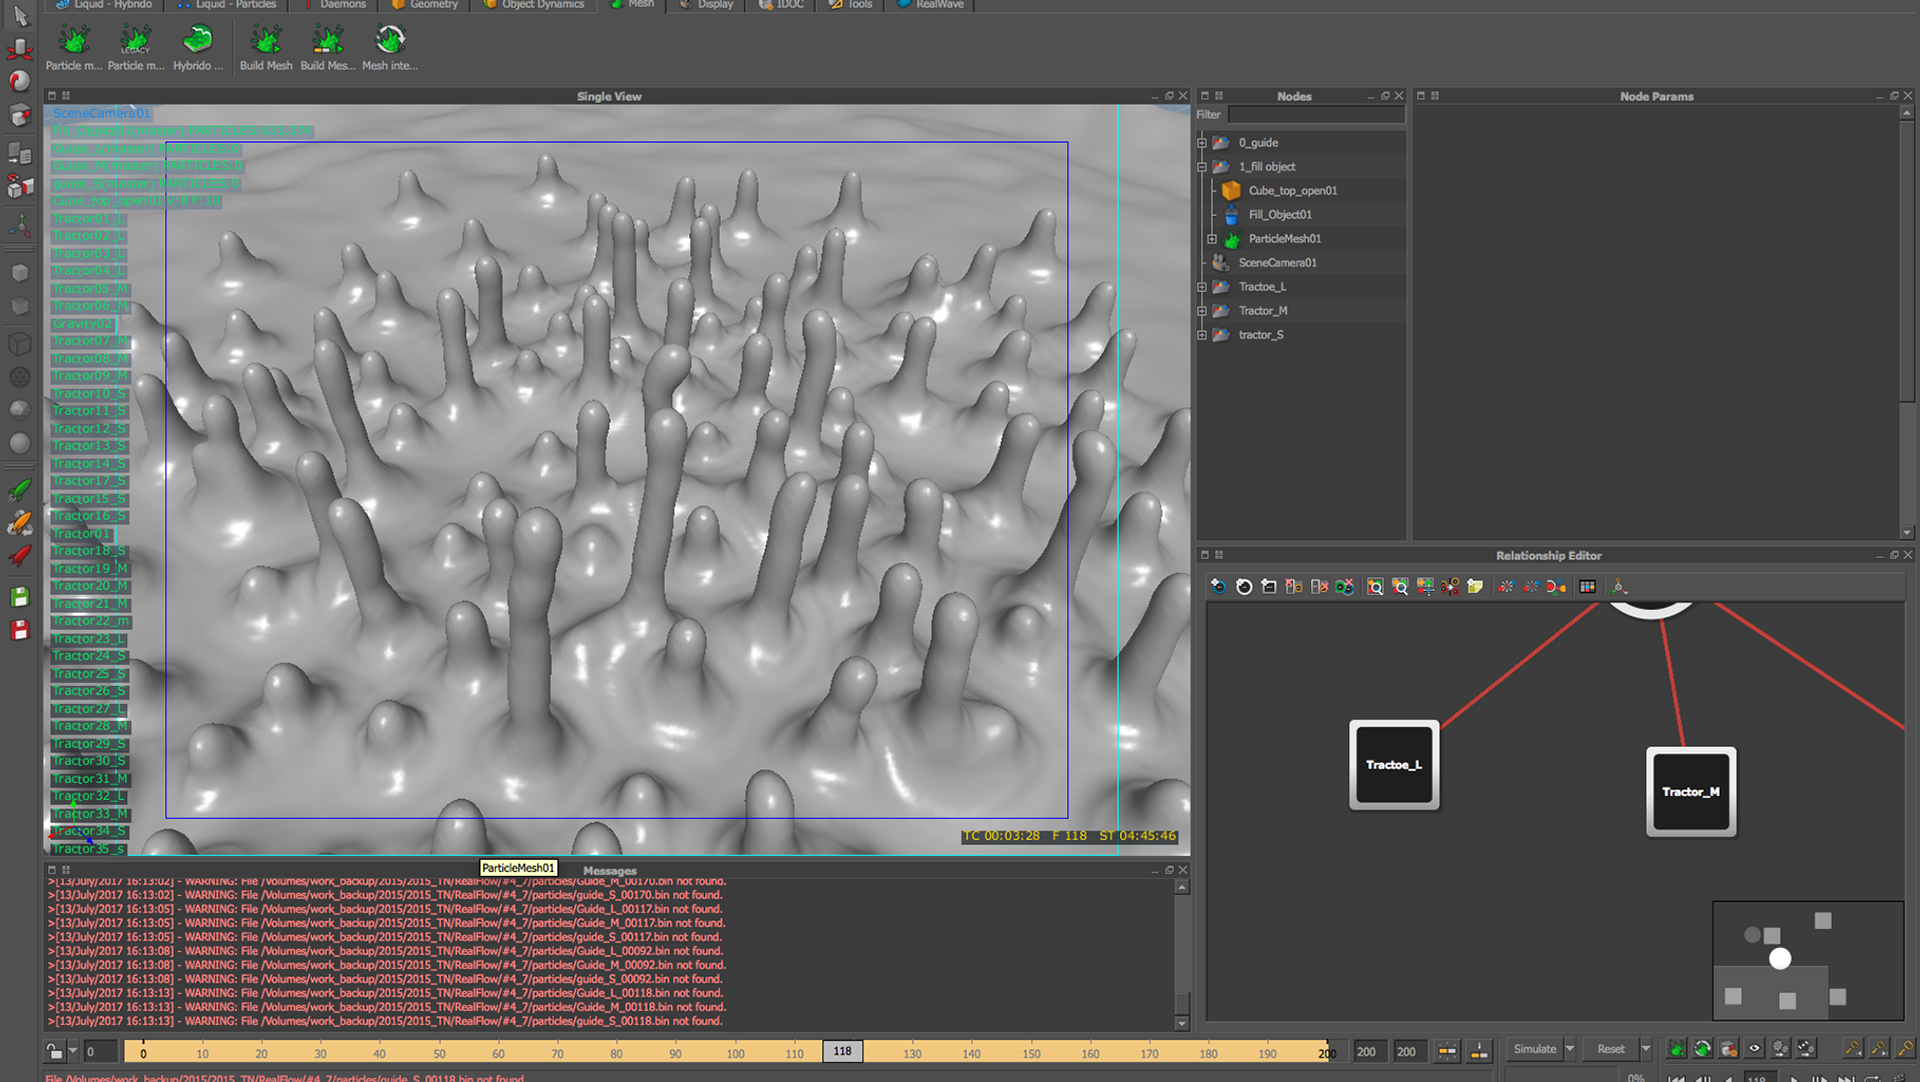Click frame 50 on the timeline
Screen dimensions: 1920x1082
440,1053
